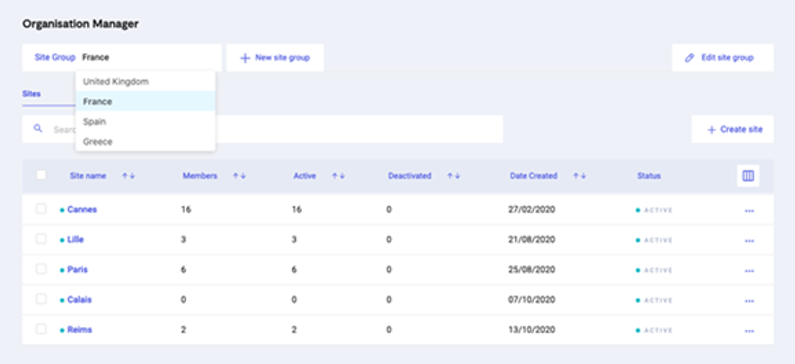Open the three-dot menu for Reims

749,331
